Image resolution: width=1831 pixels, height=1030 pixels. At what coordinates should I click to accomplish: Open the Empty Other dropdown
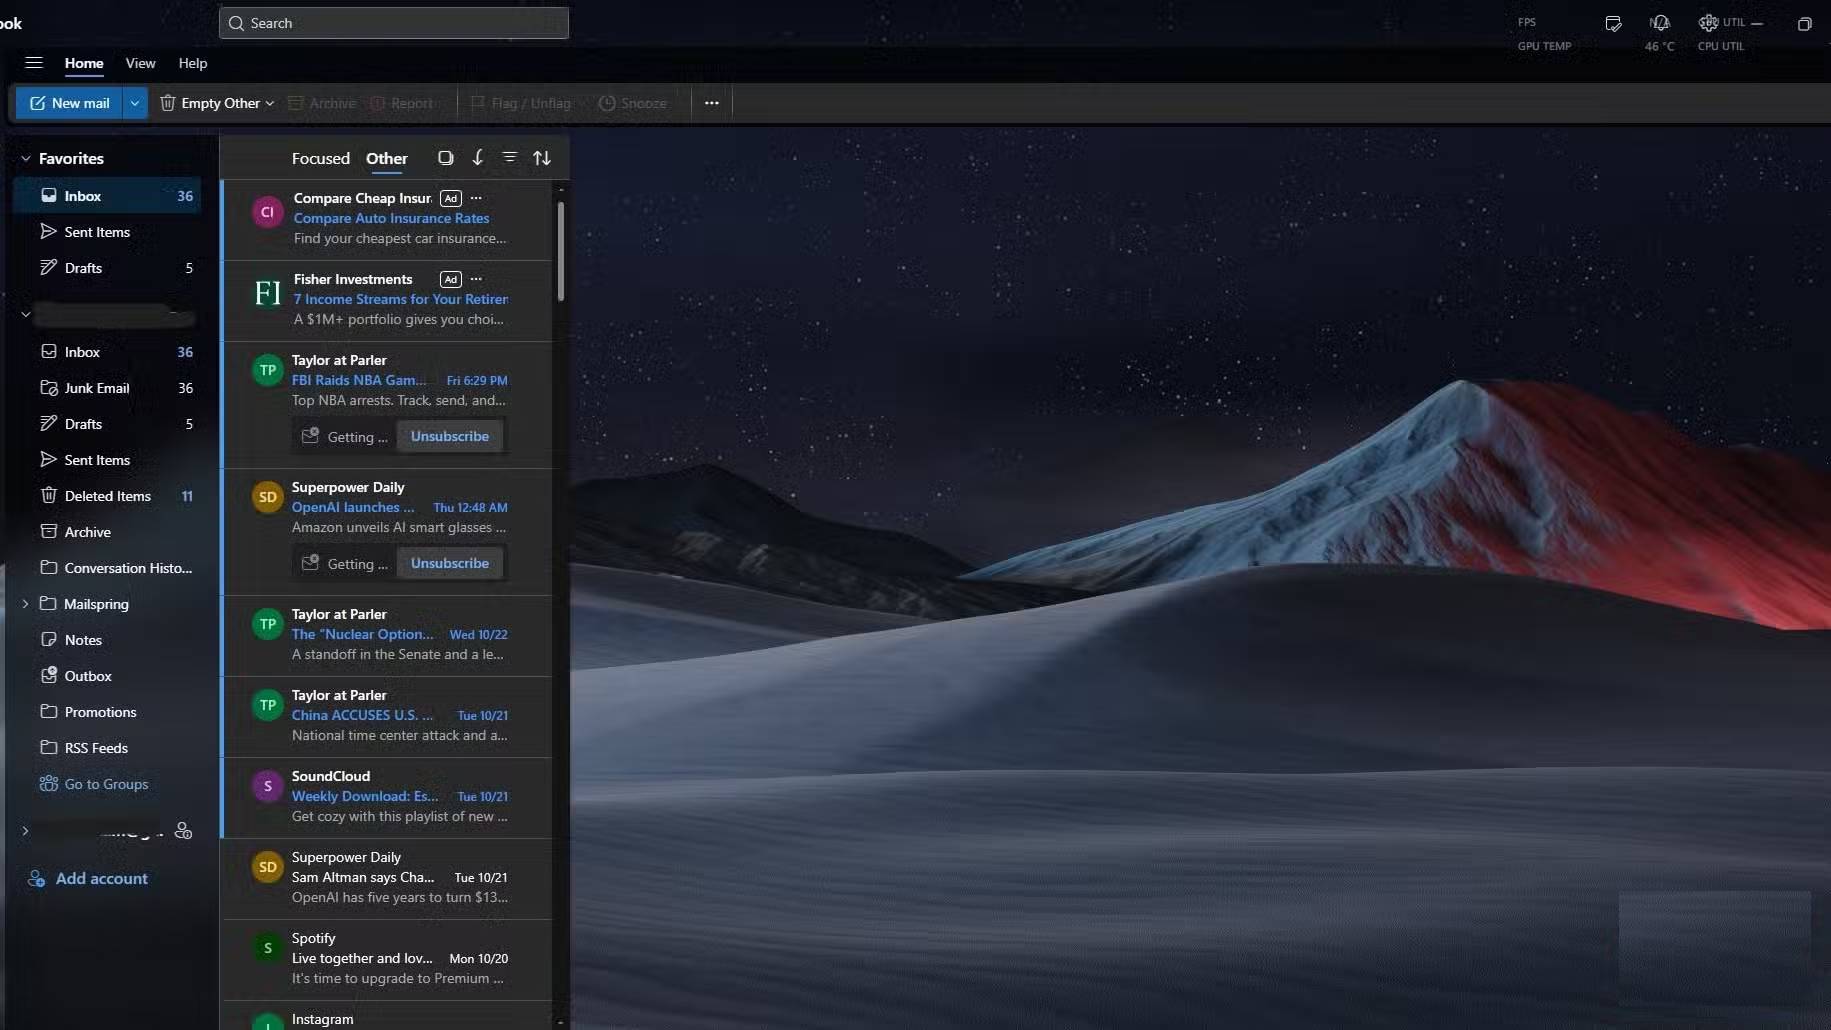click(x=270, y=103)
